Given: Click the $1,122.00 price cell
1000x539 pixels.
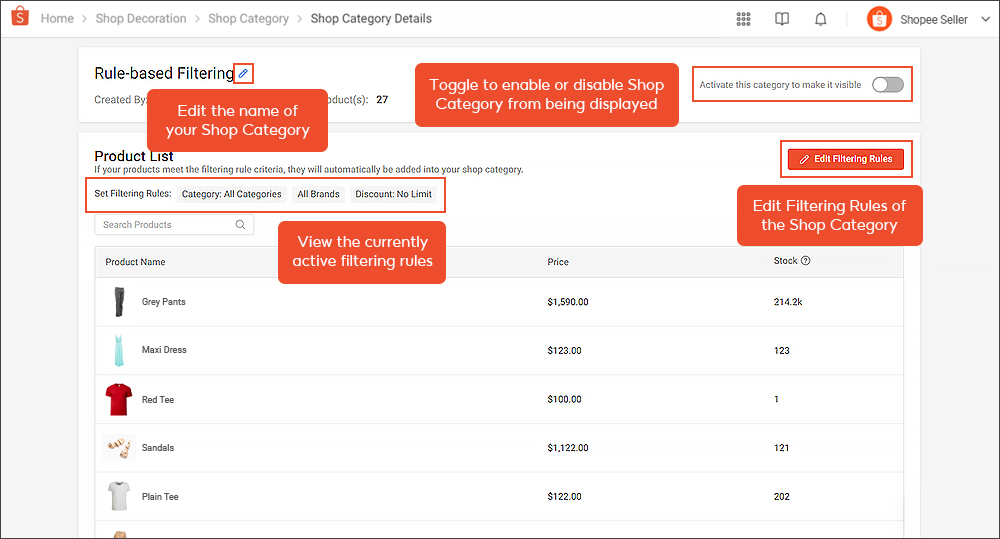Looking at the screenshot, I should tap(568, 448).
